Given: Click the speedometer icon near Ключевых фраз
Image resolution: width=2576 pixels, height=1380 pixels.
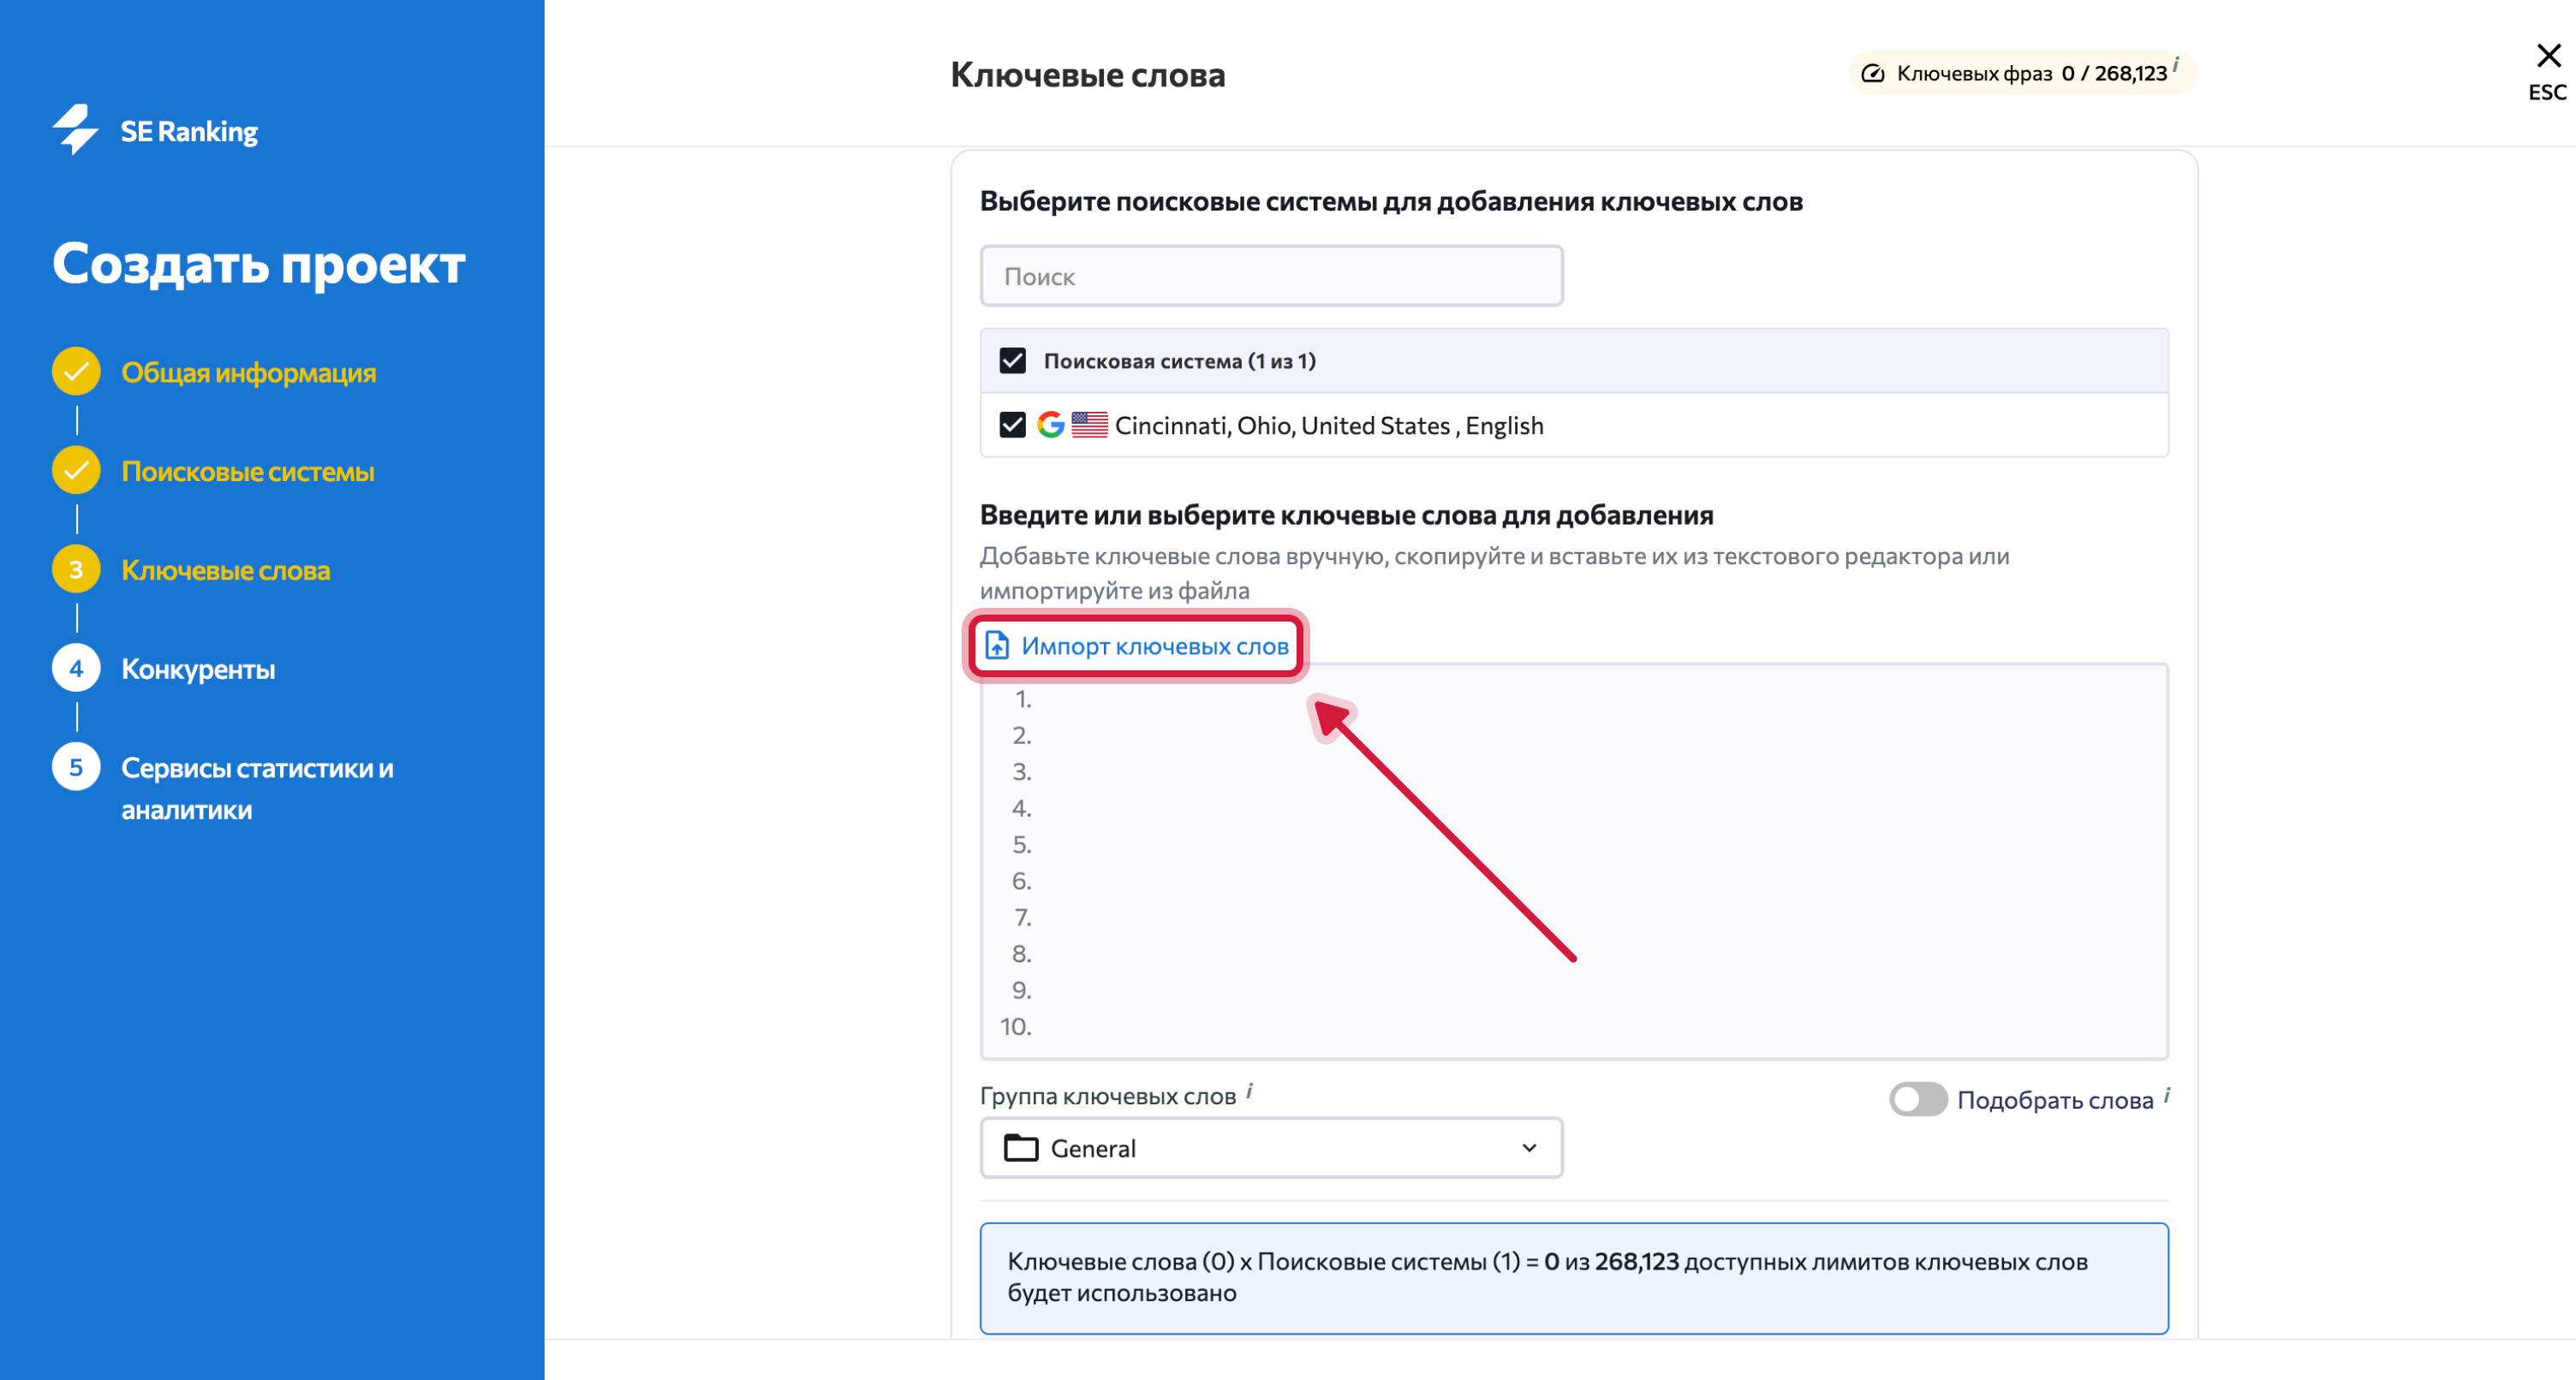Looking at the screenshot, I should 1873,73.
